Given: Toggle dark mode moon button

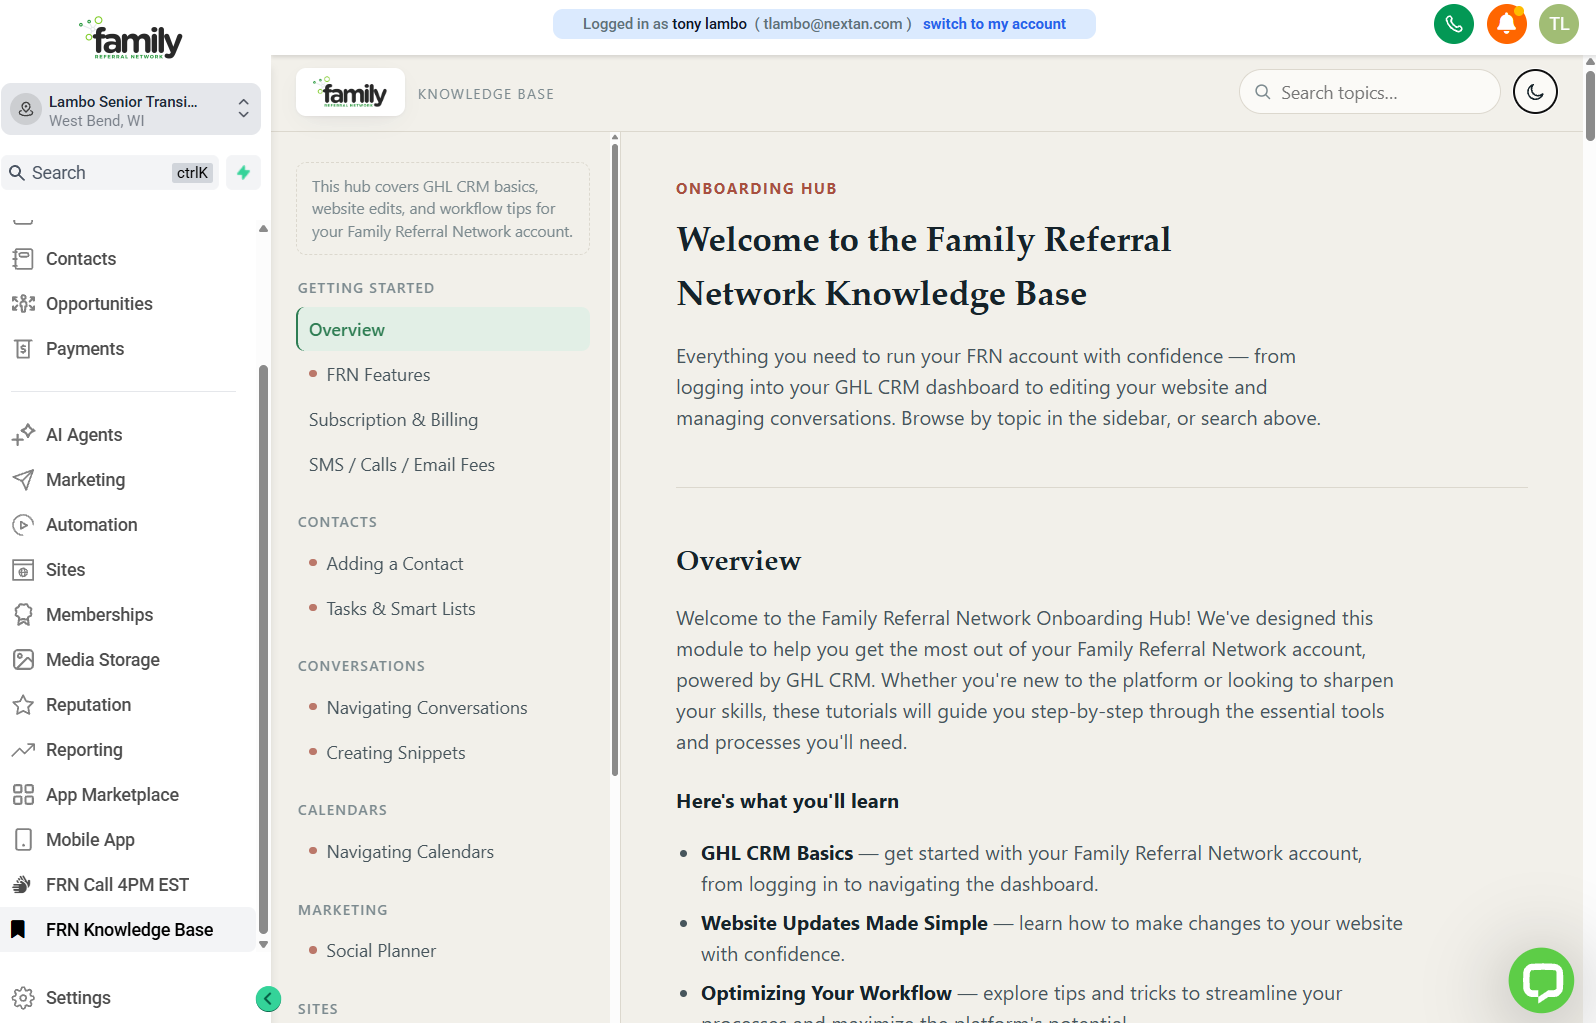Looking at the screenshot, I should [x=1535, y=92].
